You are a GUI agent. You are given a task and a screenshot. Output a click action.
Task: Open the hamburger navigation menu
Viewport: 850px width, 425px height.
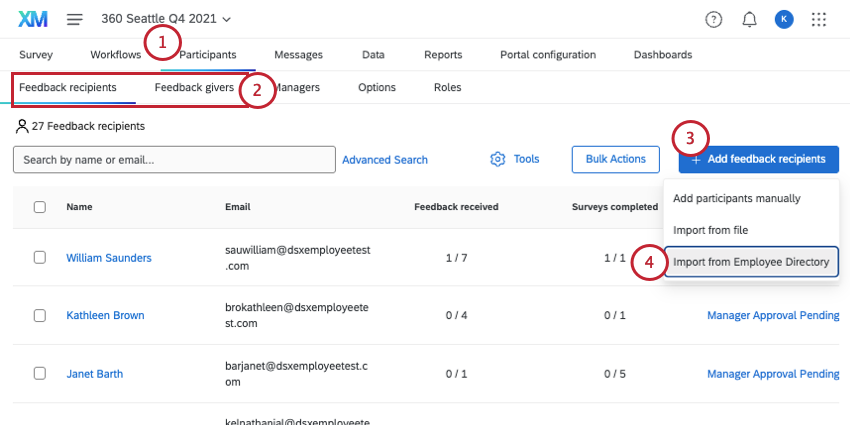pyautogui.click(x=75, y=20)
